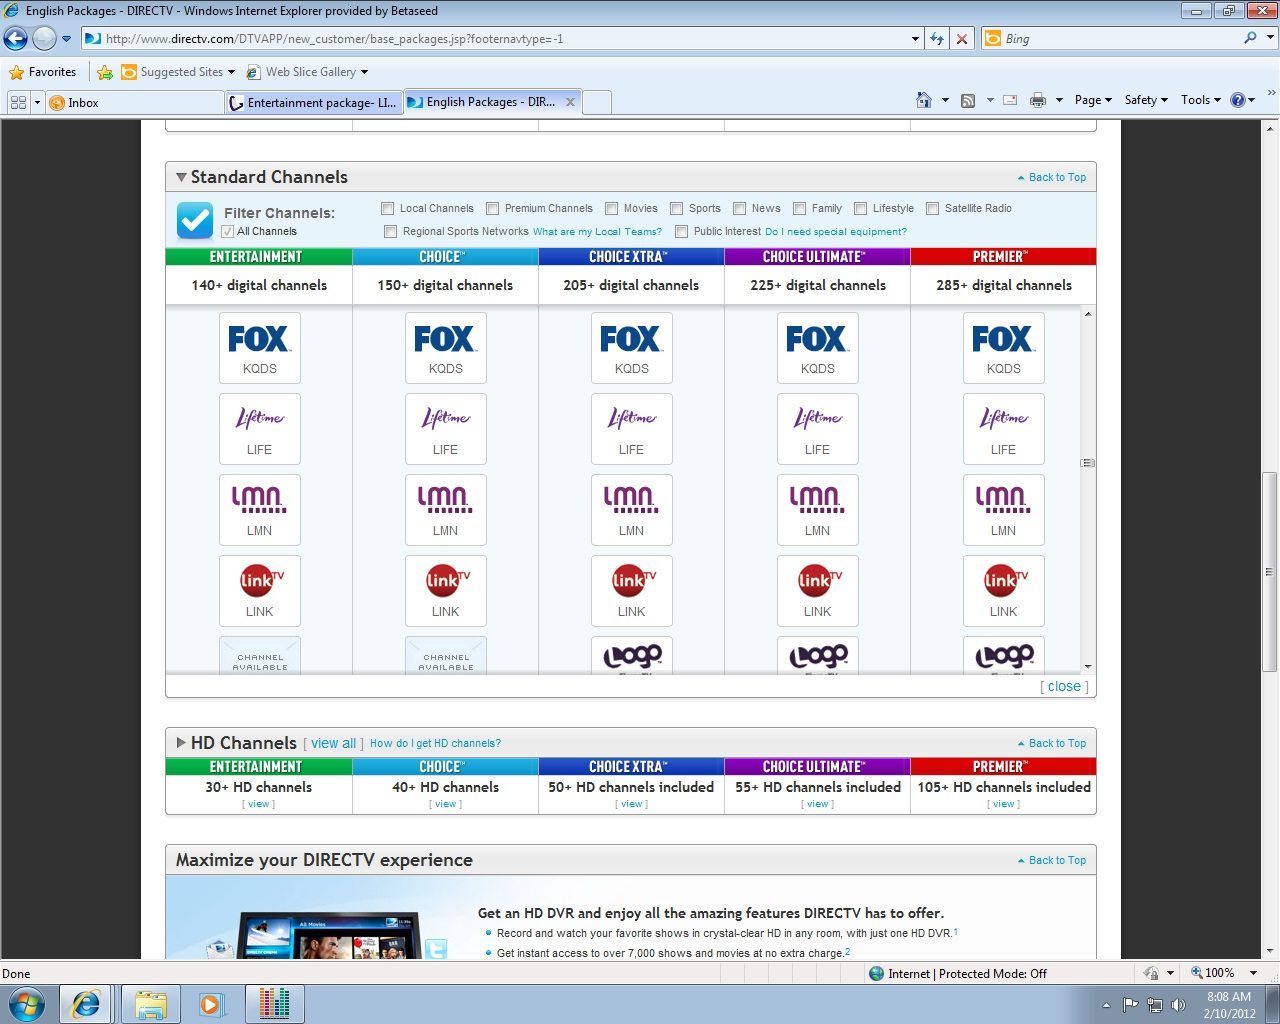Click the Stop loading red X icon
Image resolution: width=1280 pixels, height=1024 pixels.
coord(962,39)
